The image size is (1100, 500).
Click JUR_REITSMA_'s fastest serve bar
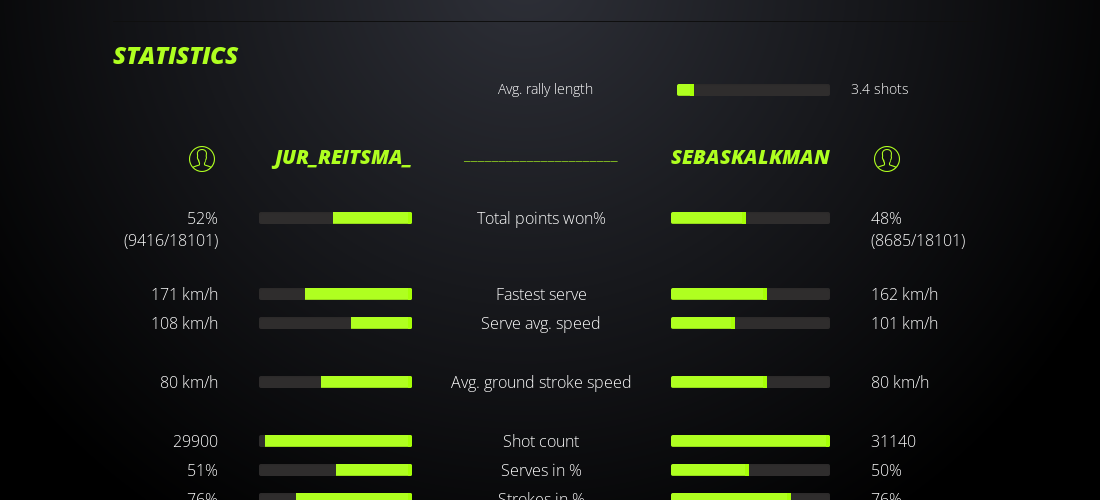point(335,294)
